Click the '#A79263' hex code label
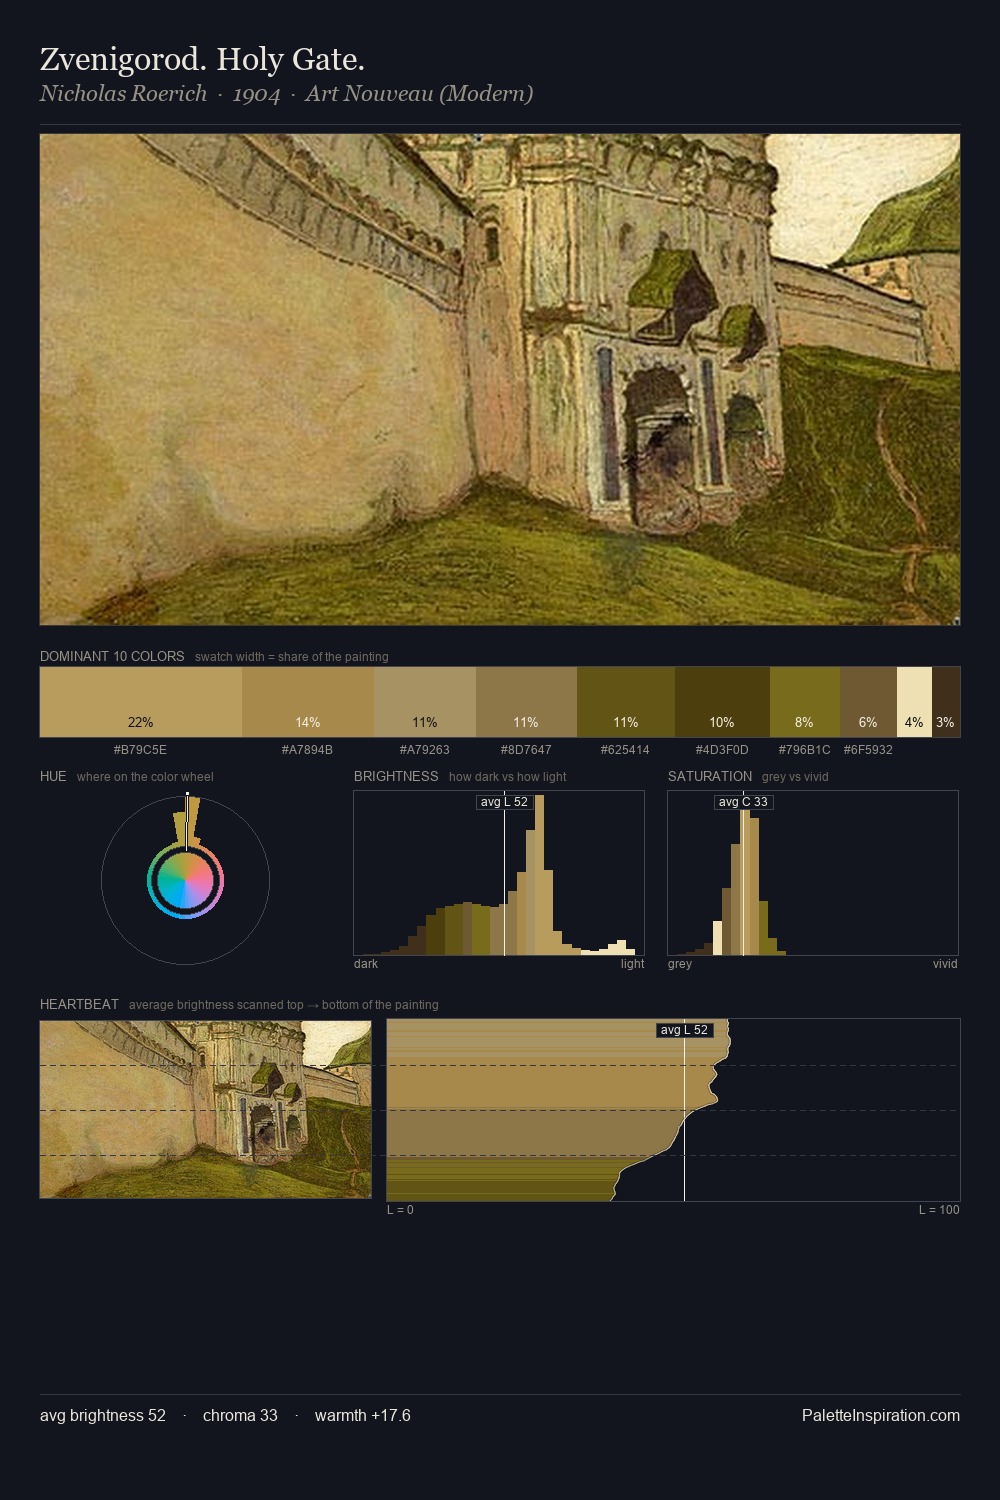The width and height of the screenshot is (1000, 1500). tap(424, 750)
